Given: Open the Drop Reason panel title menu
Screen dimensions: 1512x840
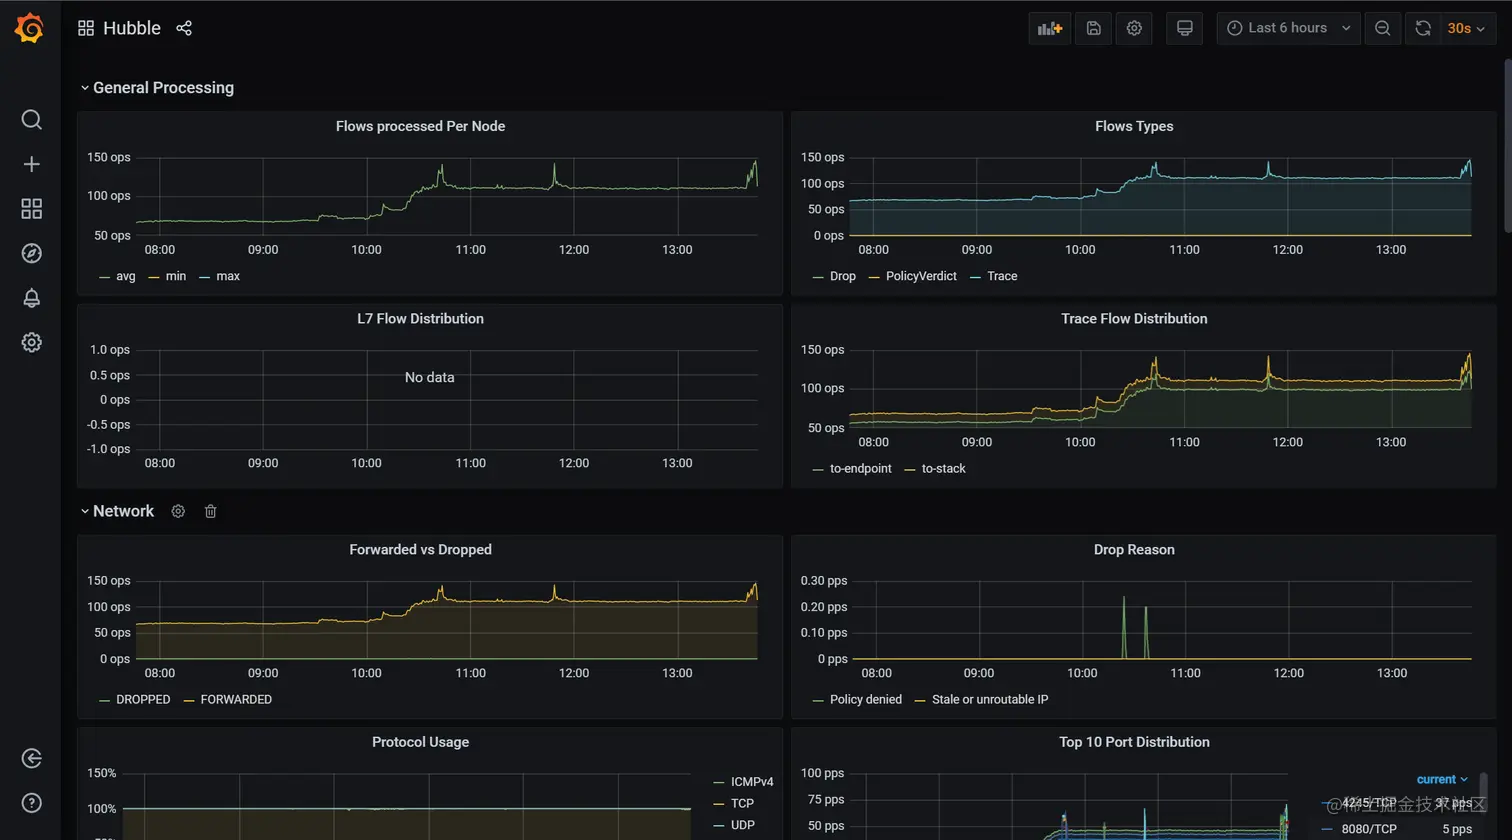Looking at the screenshot, I should [1134, 549].
